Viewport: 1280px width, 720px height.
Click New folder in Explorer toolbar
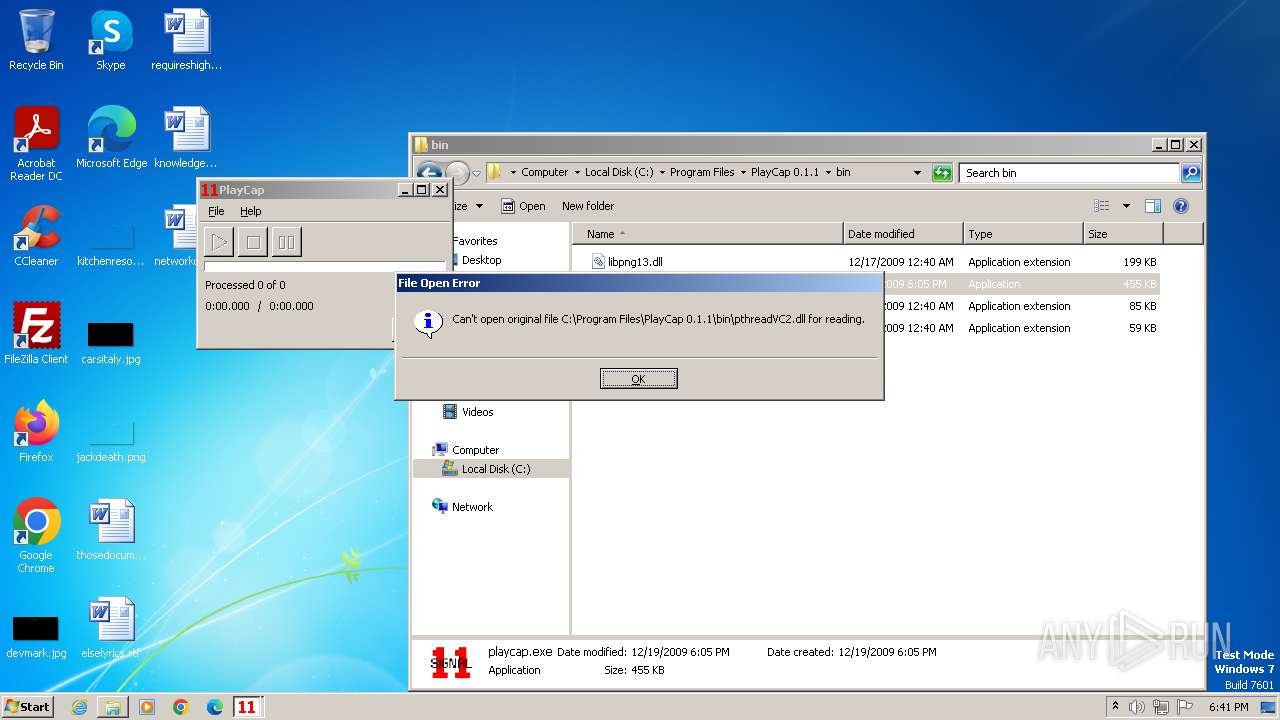point(588,206)
